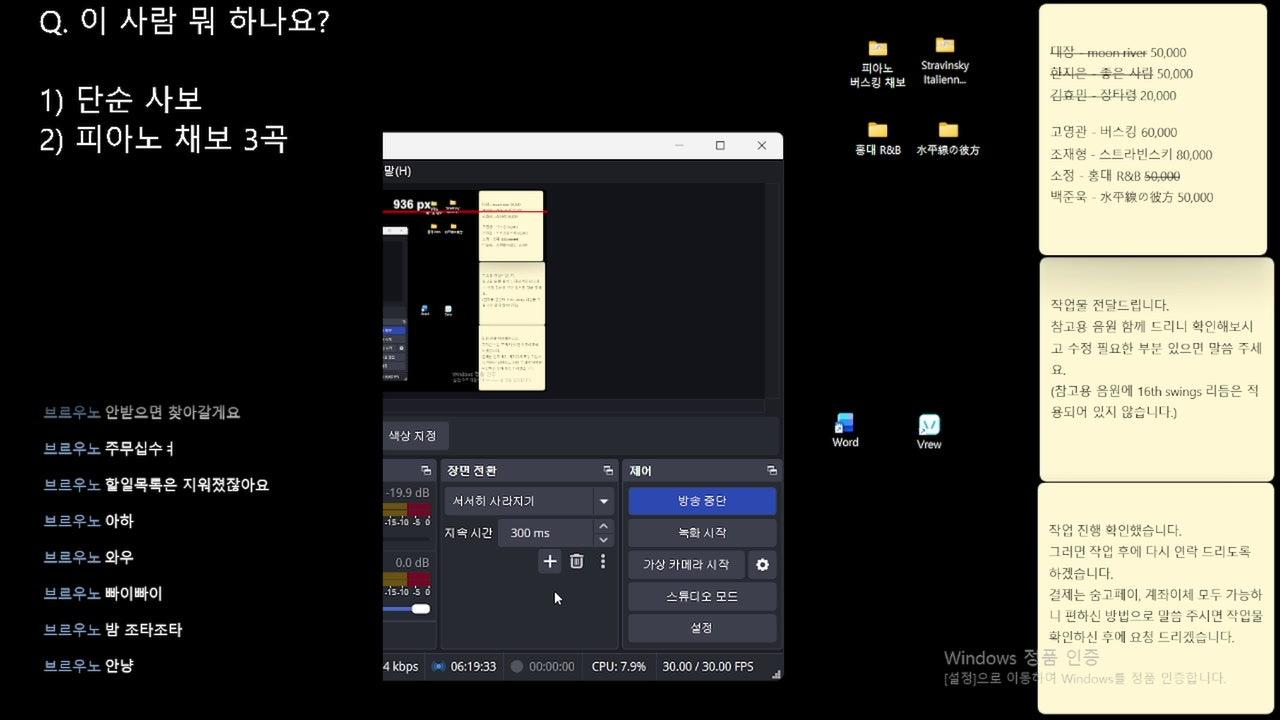Viewport: 1280px width, 720px height.
Task: Undock the audio mixer panel
Action: pos(426,470)
